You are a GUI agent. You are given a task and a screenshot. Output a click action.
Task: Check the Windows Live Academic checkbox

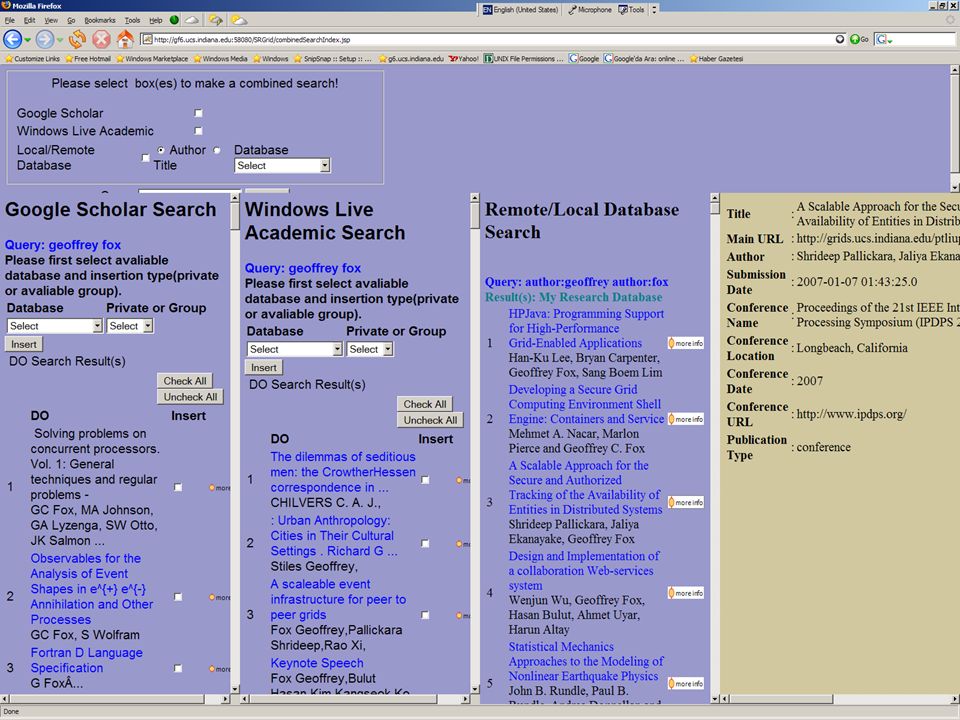(x=198, y=131)
